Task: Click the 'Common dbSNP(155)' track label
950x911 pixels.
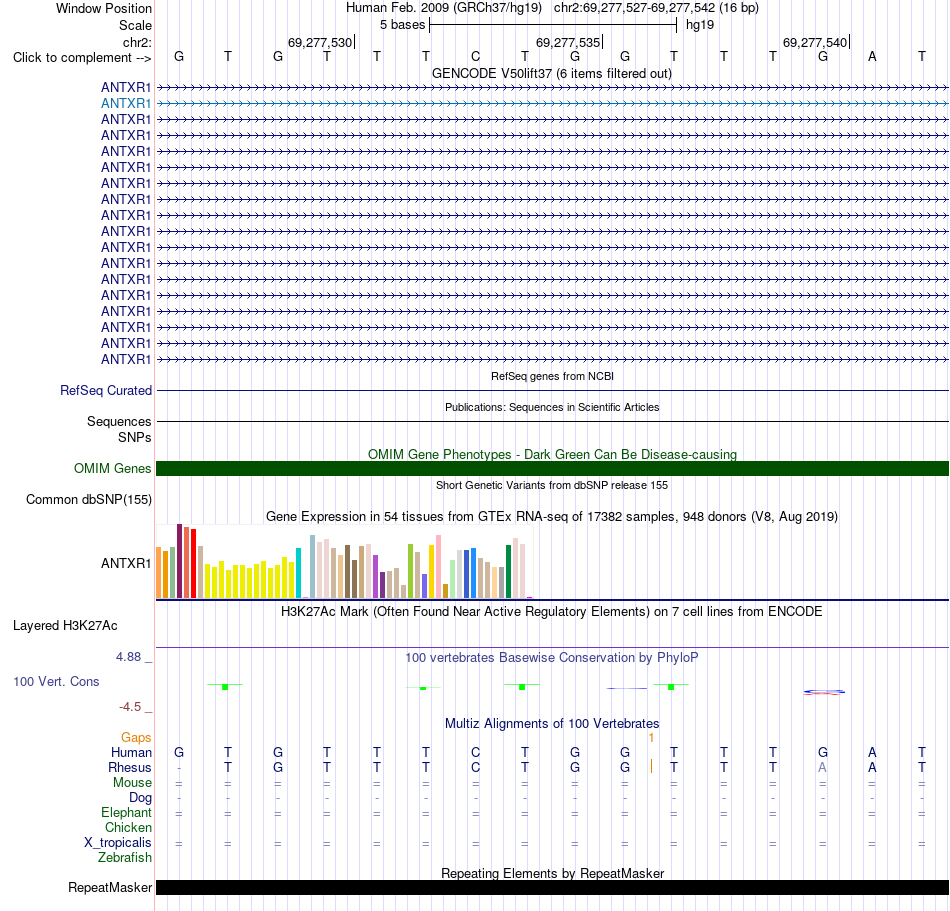Action: click(88, 500)
